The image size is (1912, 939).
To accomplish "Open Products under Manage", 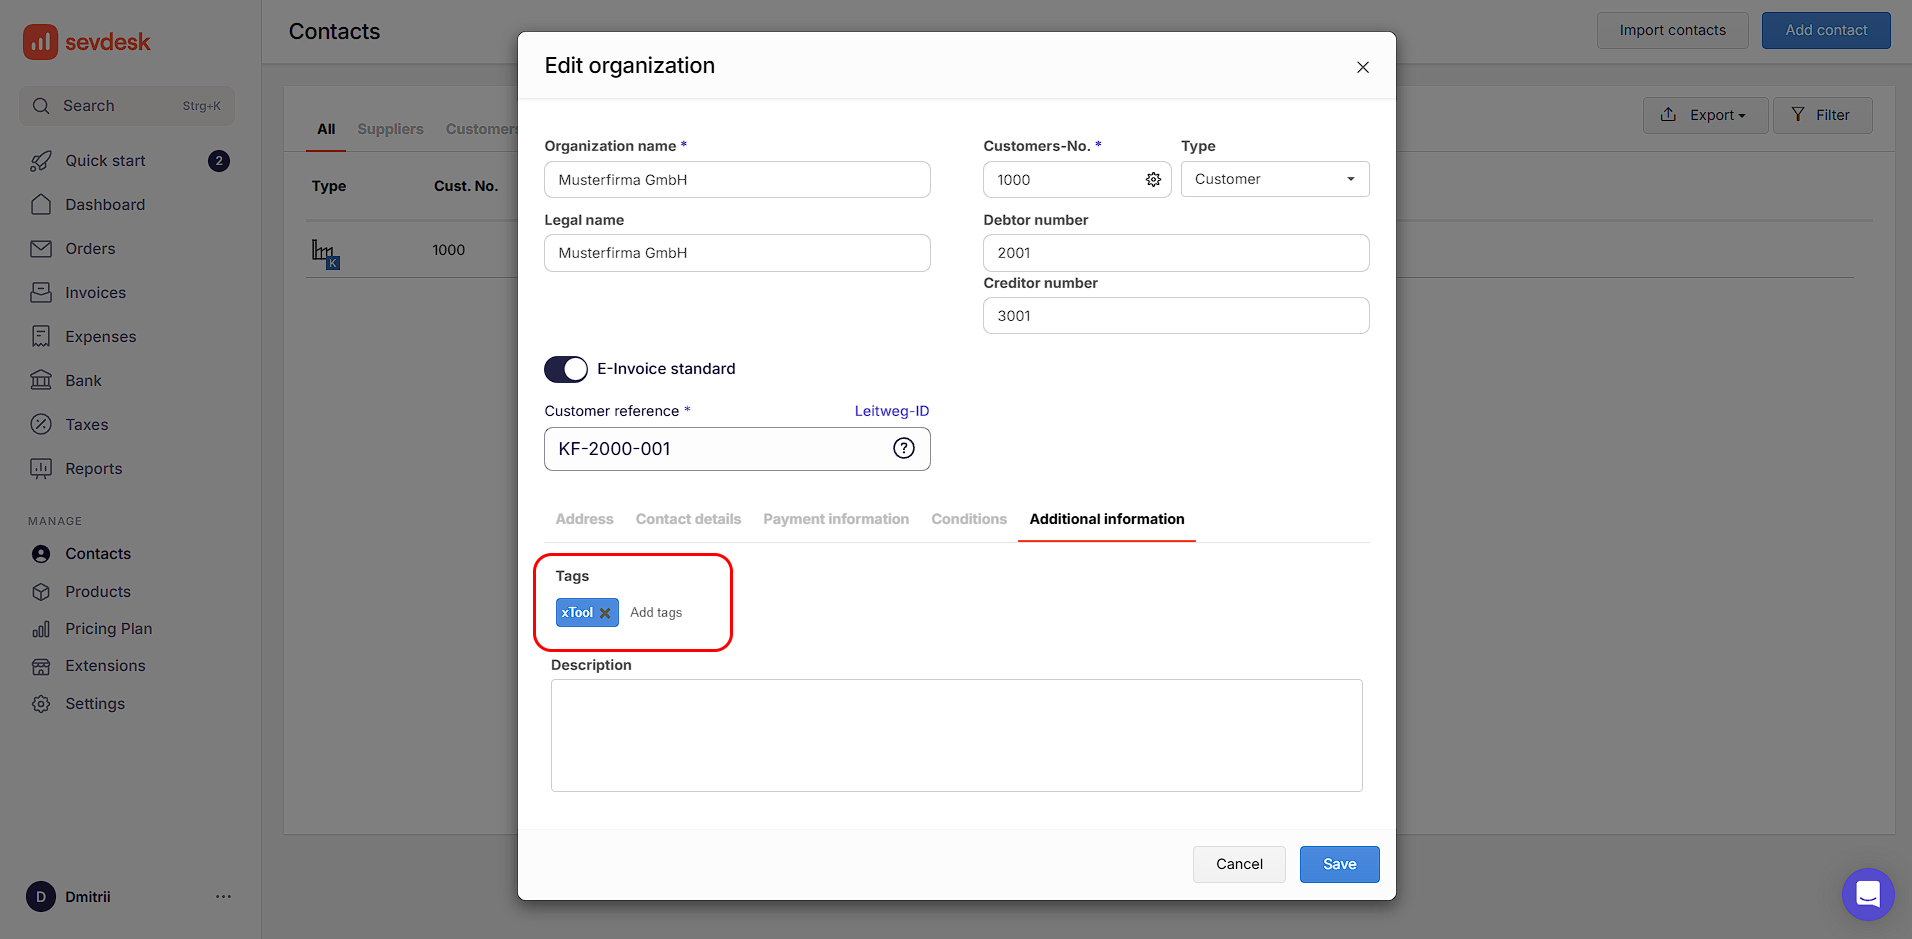I will tap(95, 591).
